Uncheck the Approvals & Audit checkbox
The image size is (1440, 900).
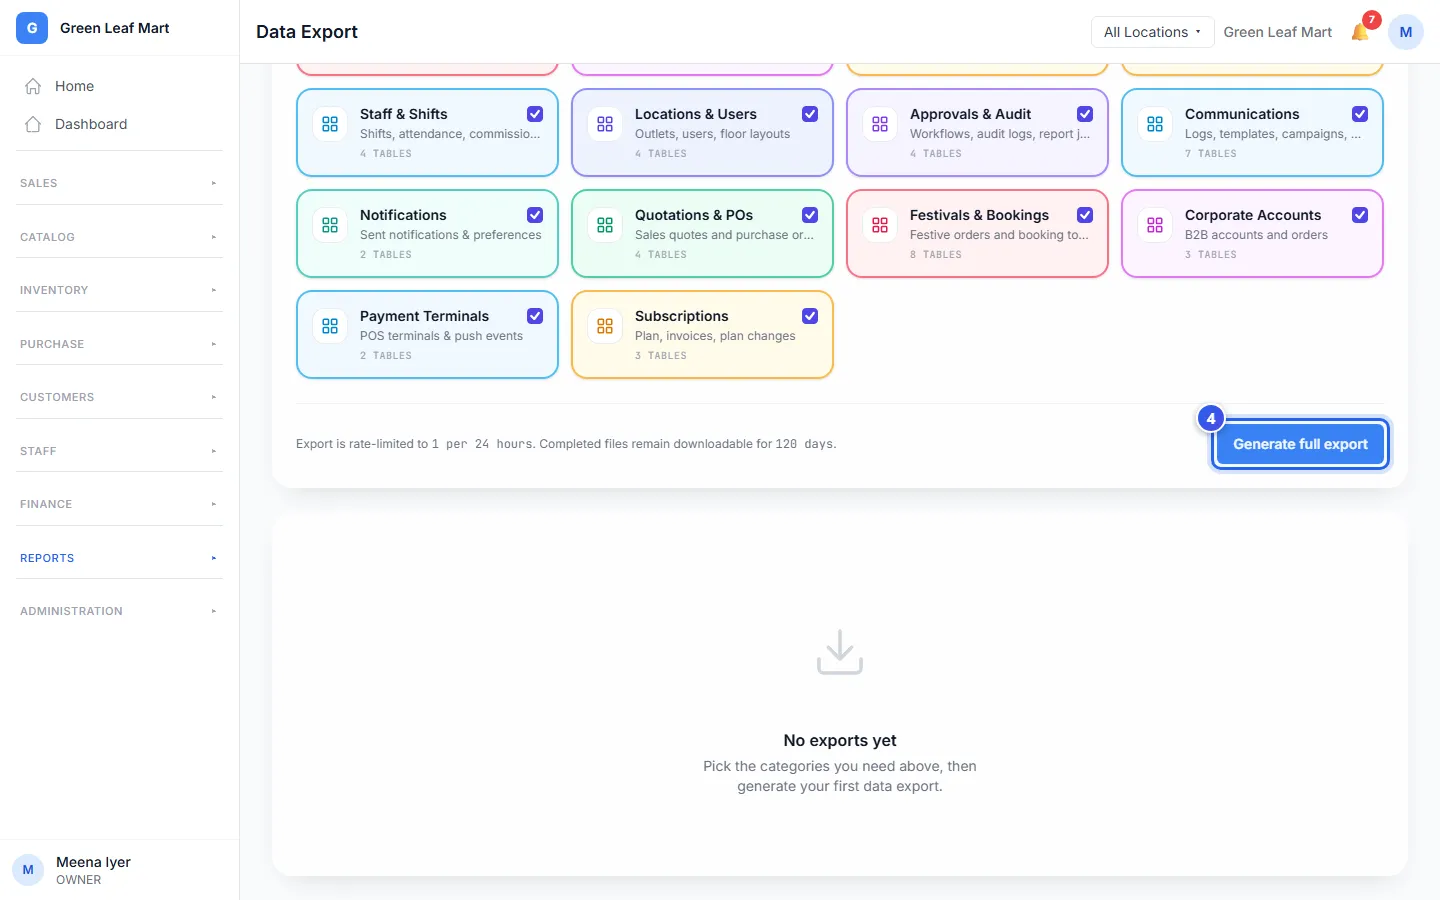click(1085, 114)
